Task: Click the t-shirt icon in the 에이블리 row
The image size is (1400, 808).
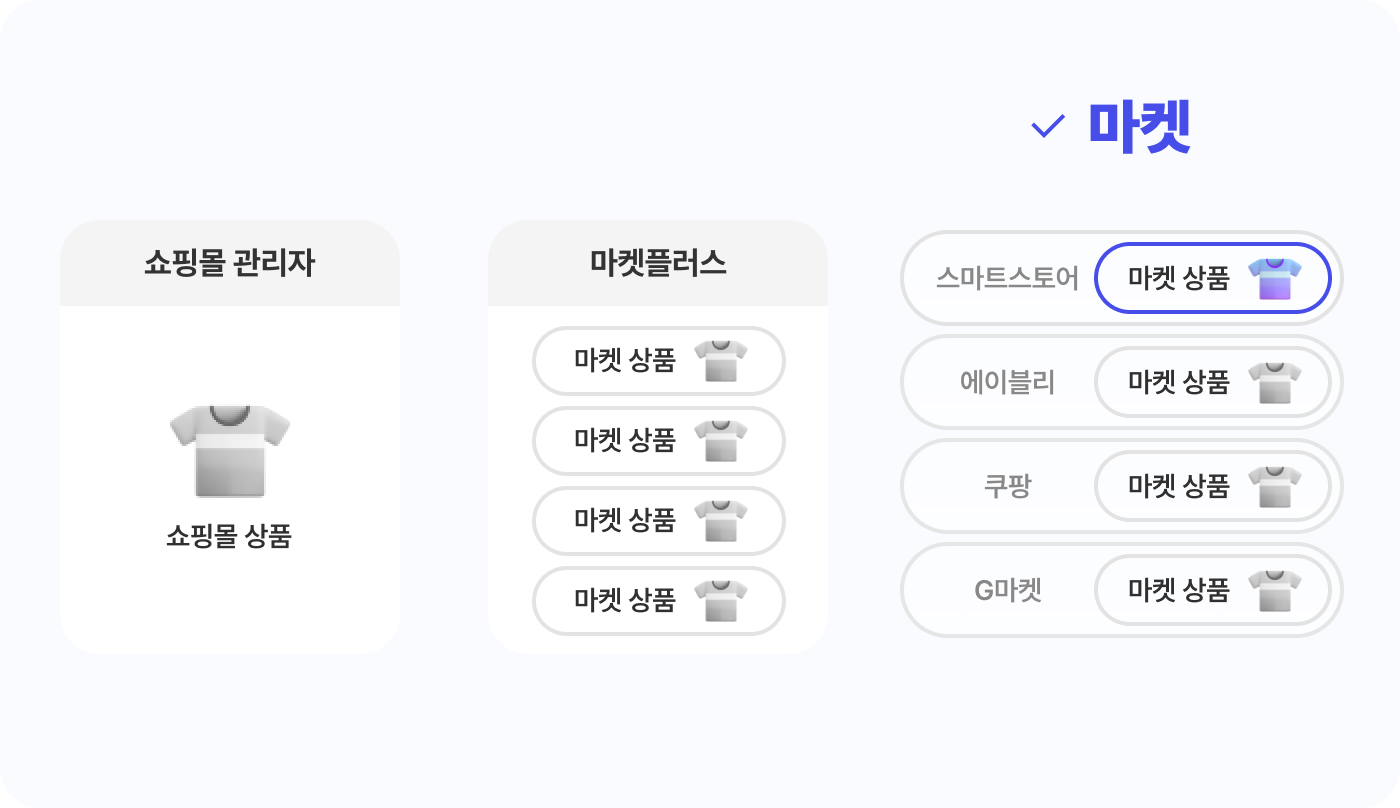Action: 1275,383
